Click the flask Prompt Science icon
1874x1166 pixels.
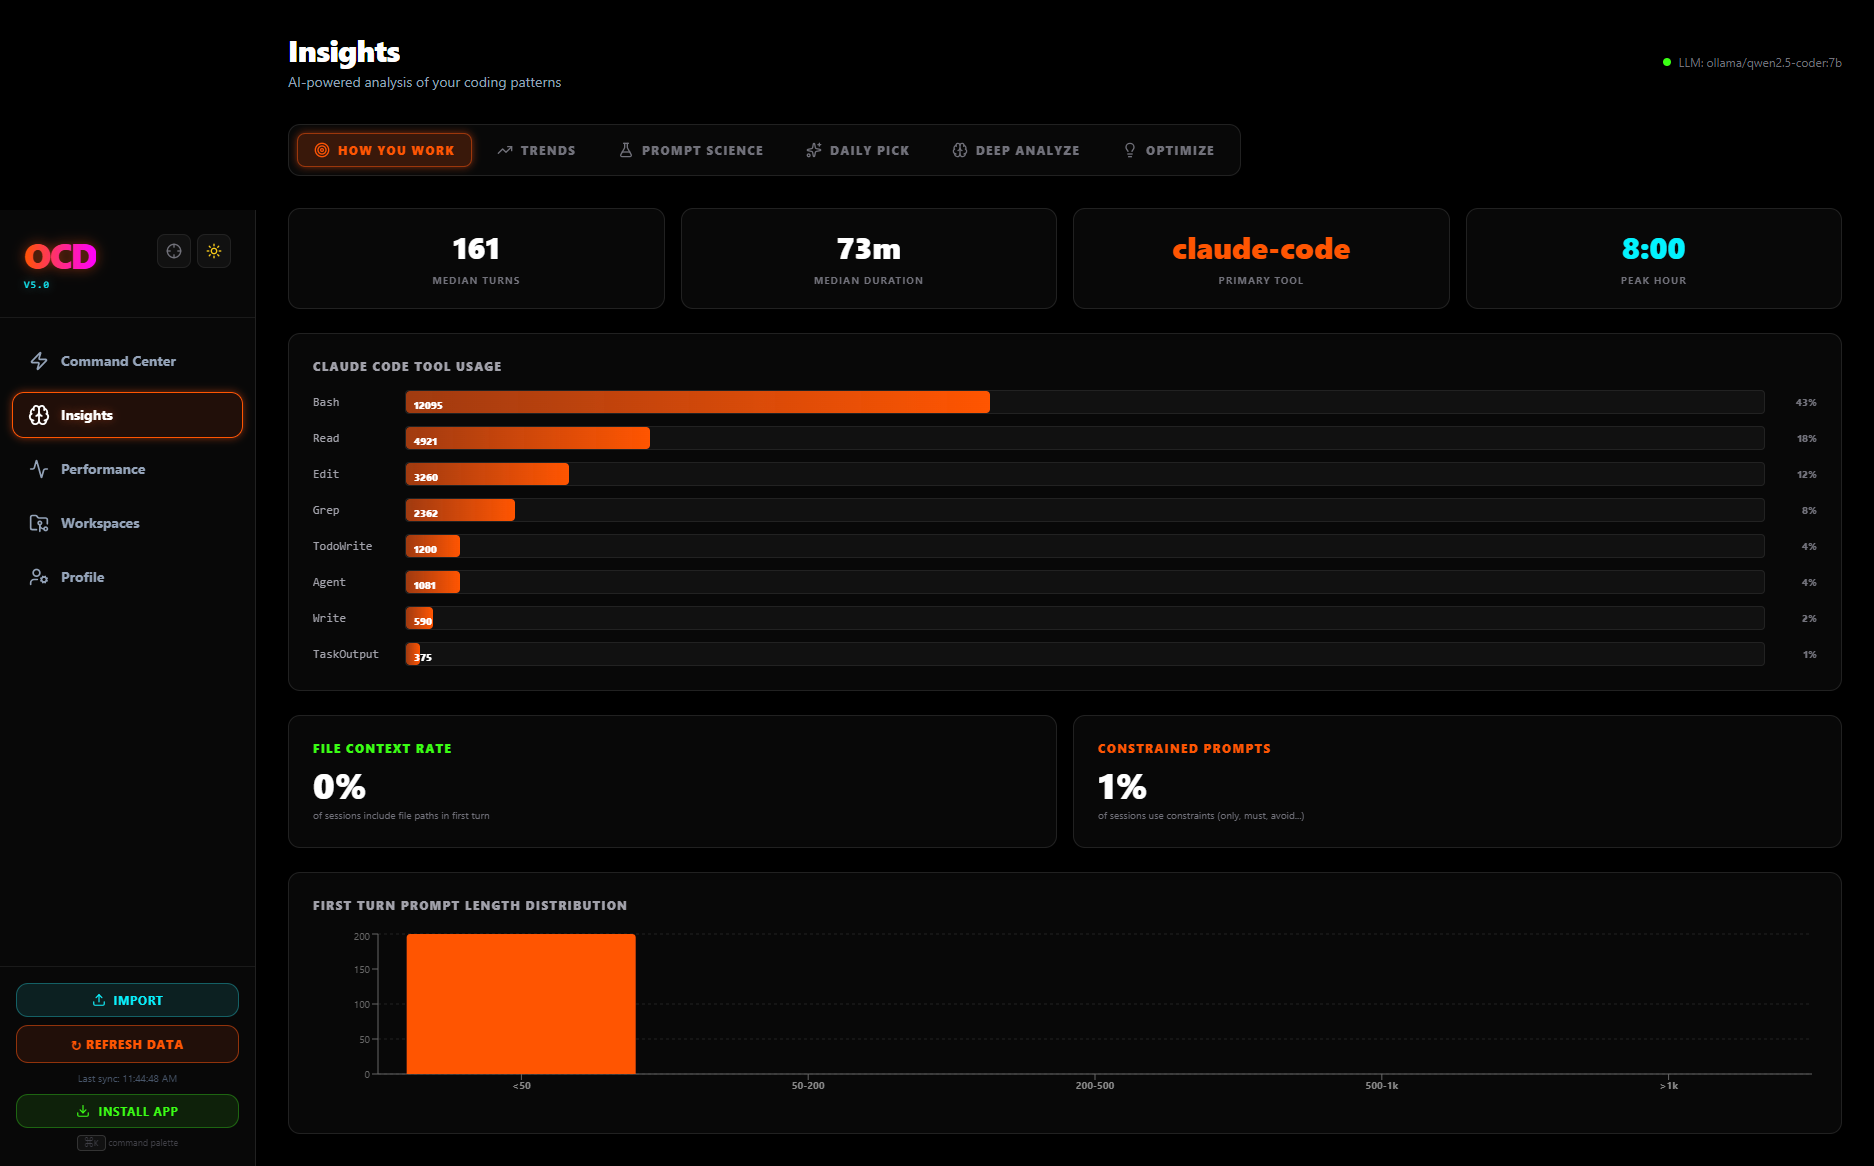pyautogui.click(x=626, y=150)
